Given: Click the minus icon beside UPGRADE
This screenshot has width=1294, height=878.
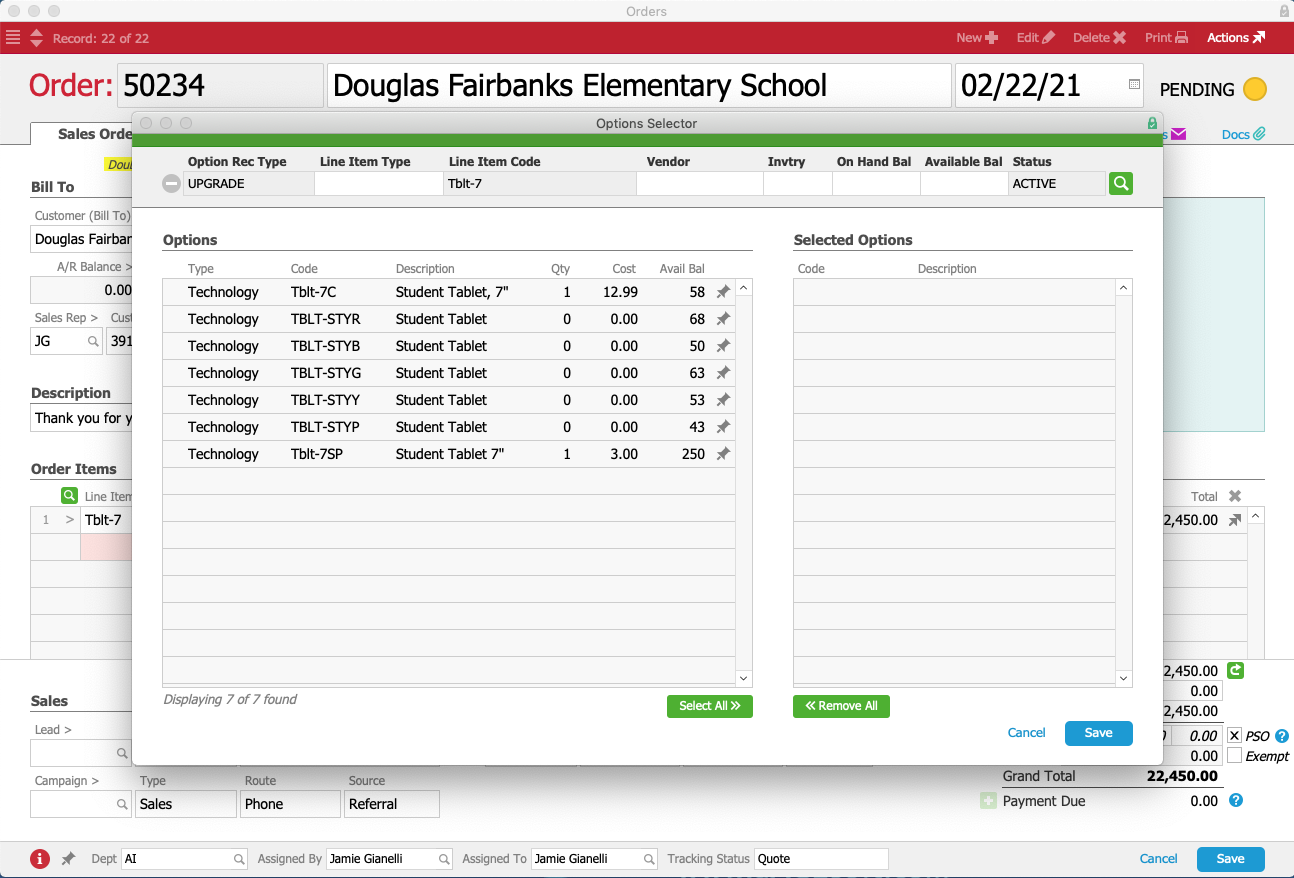Looking at the screenshot, I should pyautogui.click(x=172, y=184).
